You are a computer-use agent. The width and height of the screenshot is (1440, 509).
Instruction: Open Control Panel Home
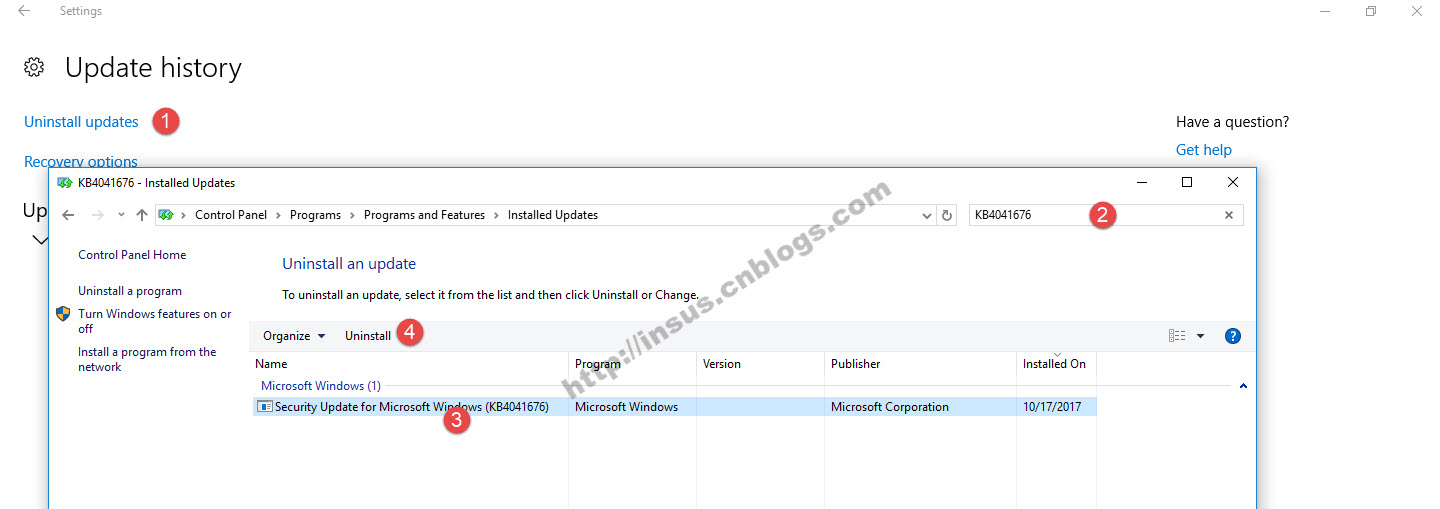click(x=132, y=255)
